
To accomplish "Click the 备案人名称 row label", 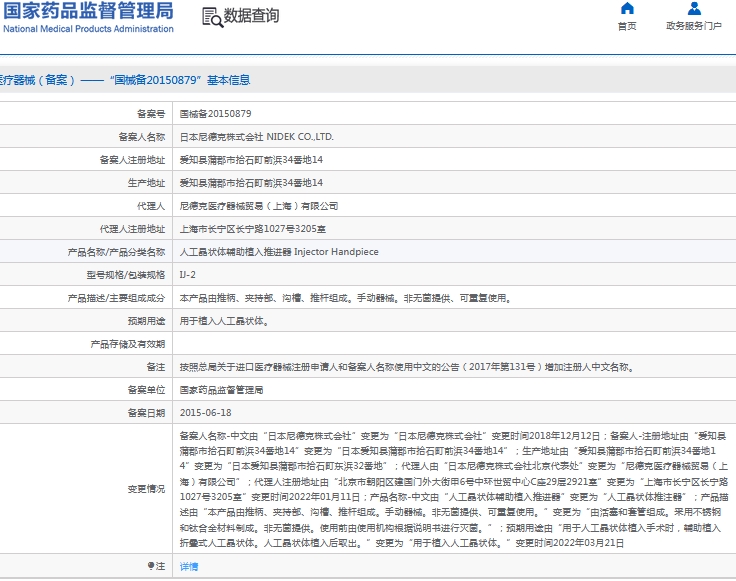I will [141, 137].
